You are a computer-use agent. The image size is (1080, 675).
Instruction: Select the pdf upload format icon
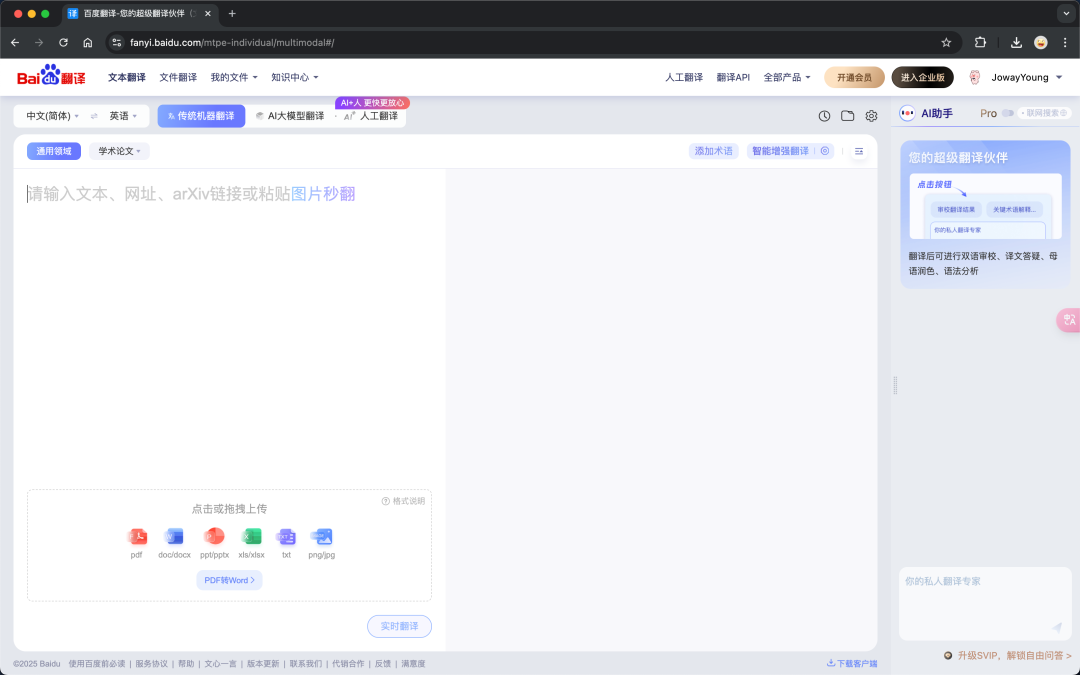137,537
